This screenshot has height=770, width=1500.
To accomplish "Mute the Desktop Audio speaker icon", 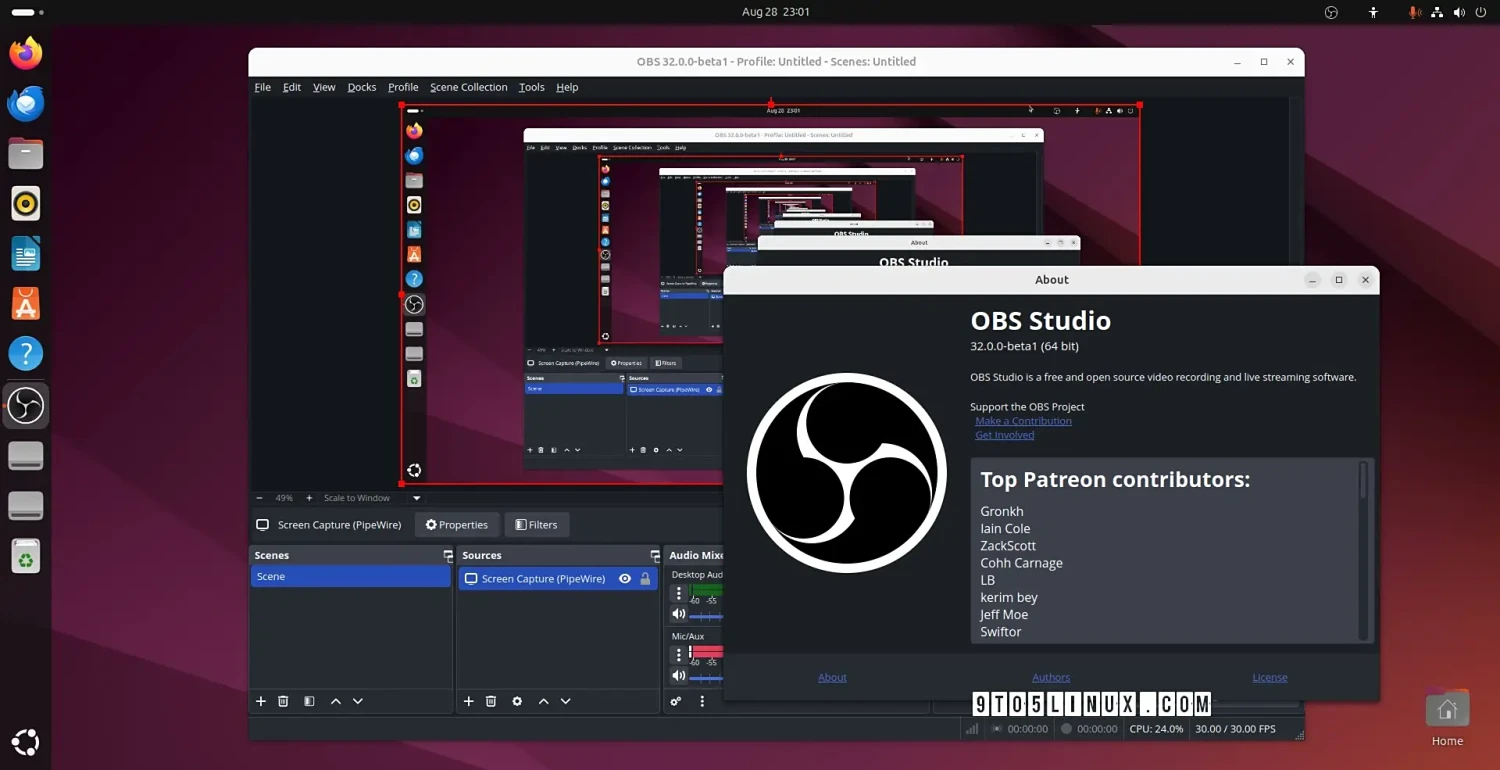I will 679,614.
